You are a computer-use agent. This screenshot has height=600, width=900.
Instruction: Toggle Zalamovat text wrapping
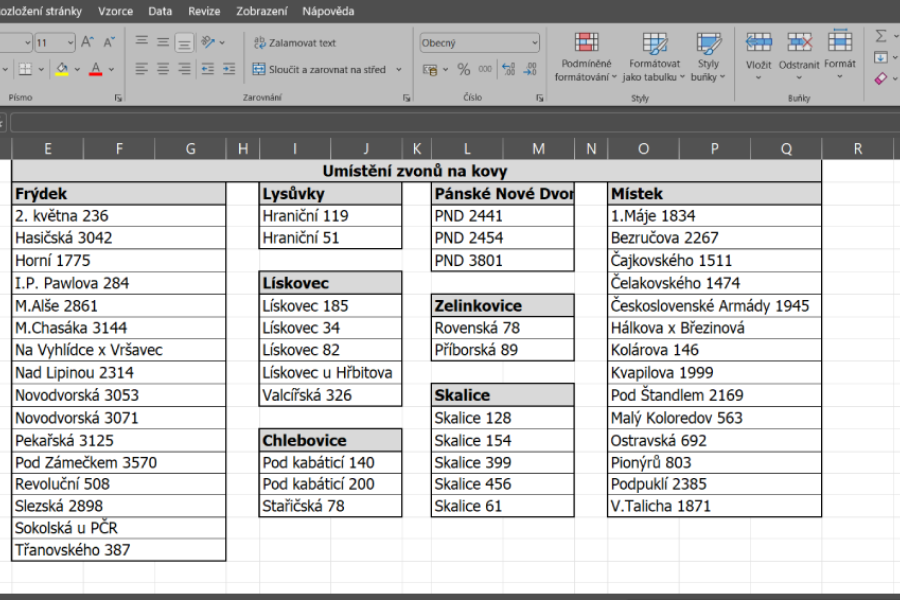tap(295, 43)
